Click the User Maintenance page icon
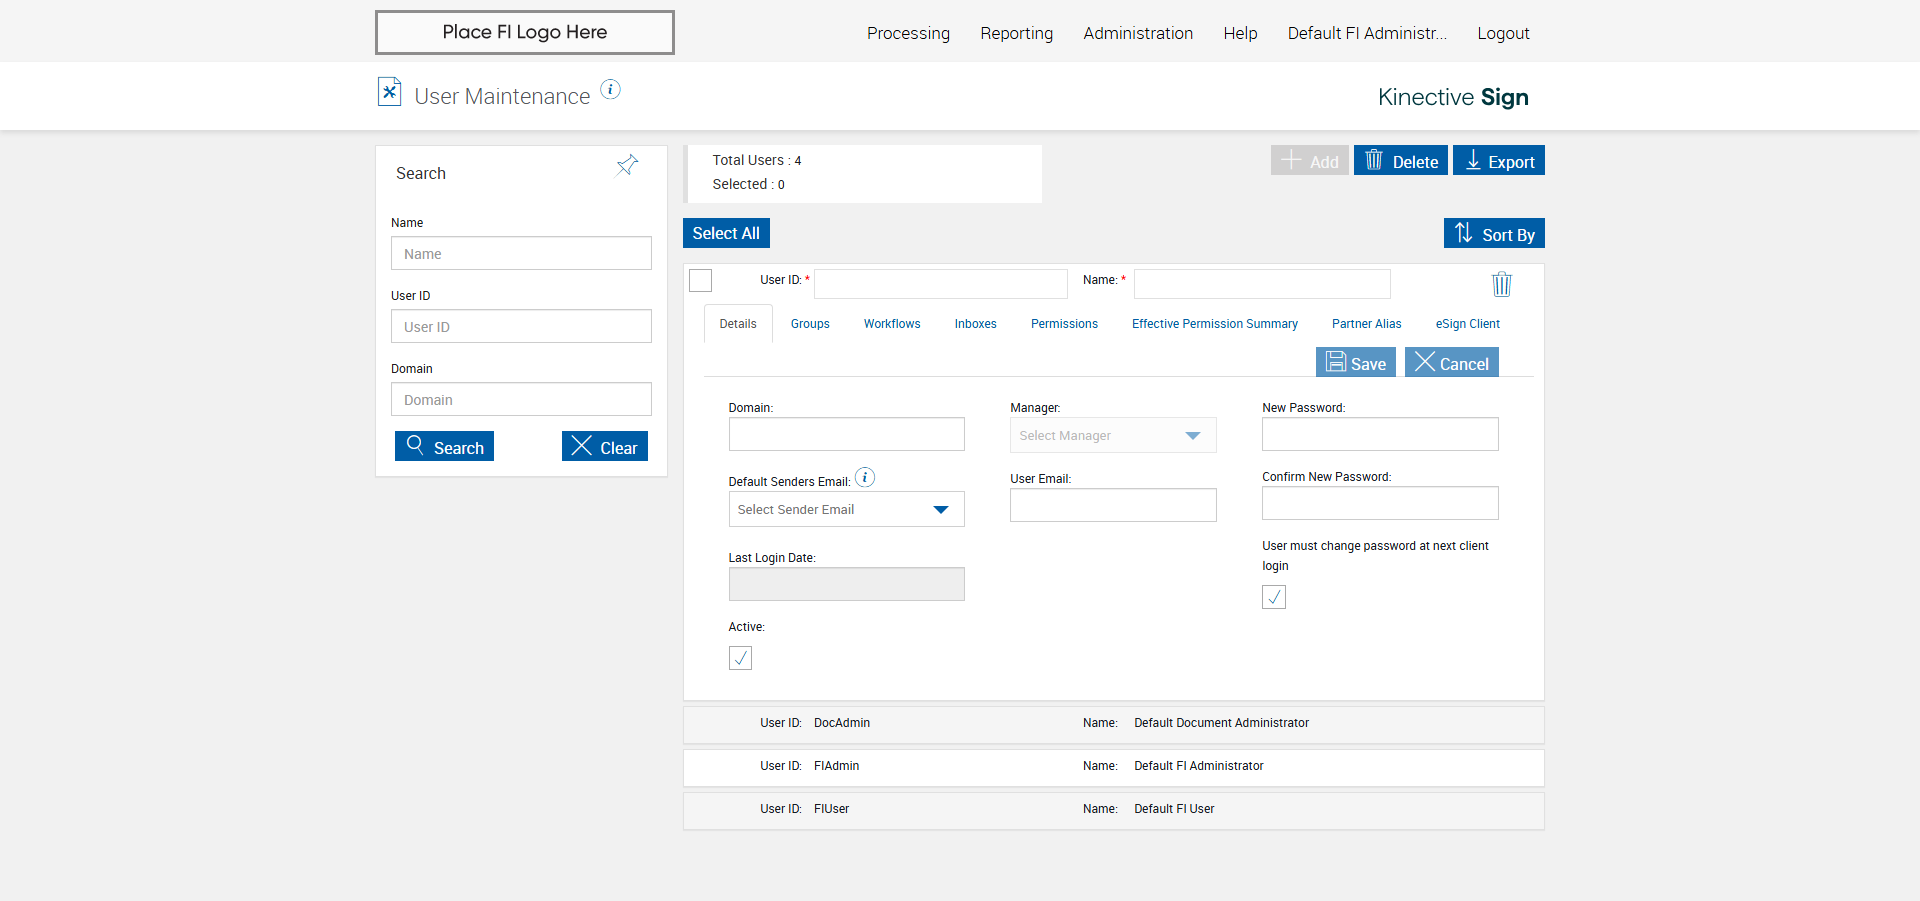 click(x=389, y=92)
